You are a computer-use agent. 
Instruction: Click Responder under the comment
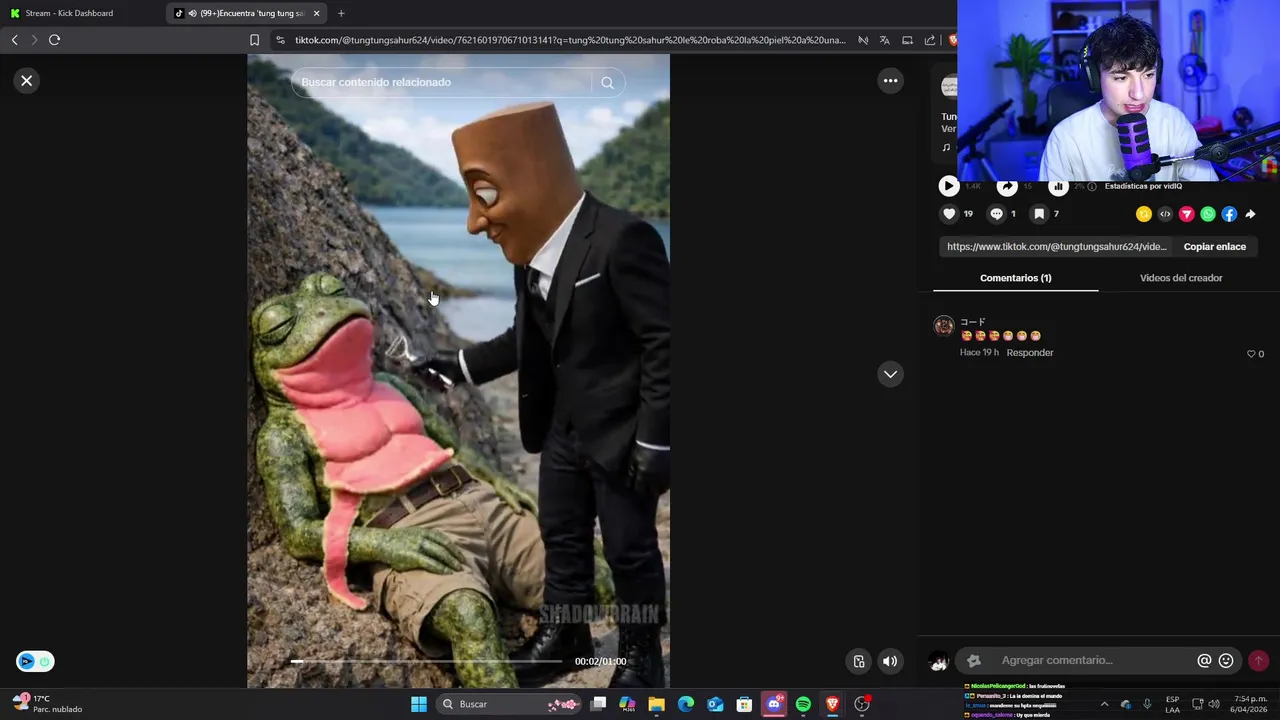(x=1030, y=353)
